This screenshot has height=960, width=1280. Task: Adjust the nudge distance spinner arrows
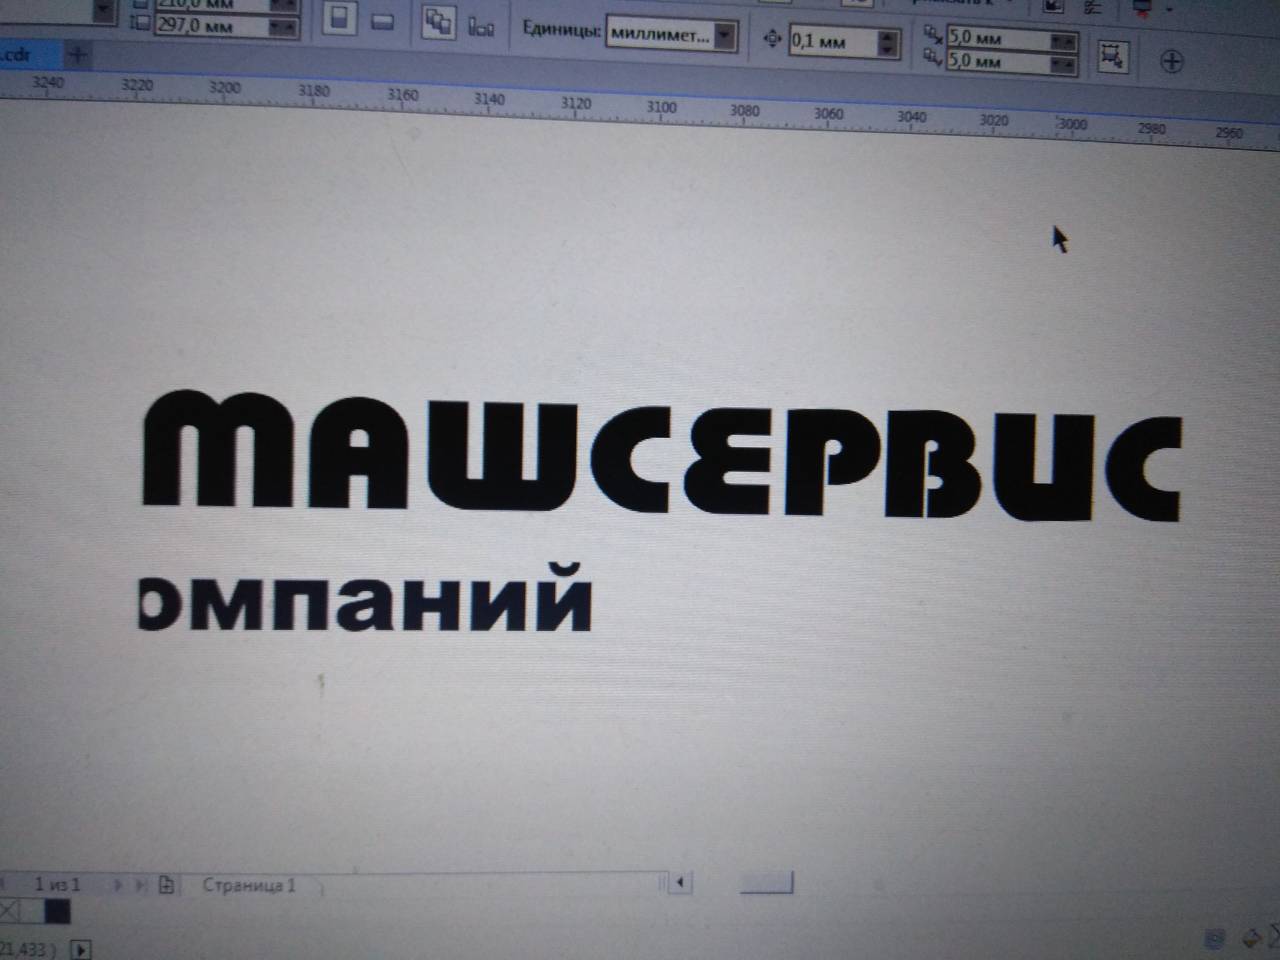click(x=888, y=42)
